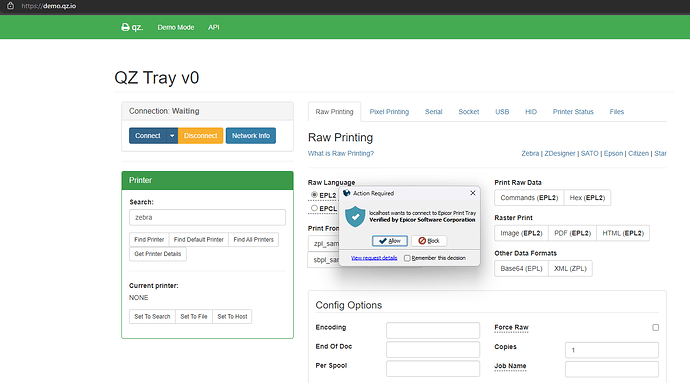Block the connection request

click(429, 241)
